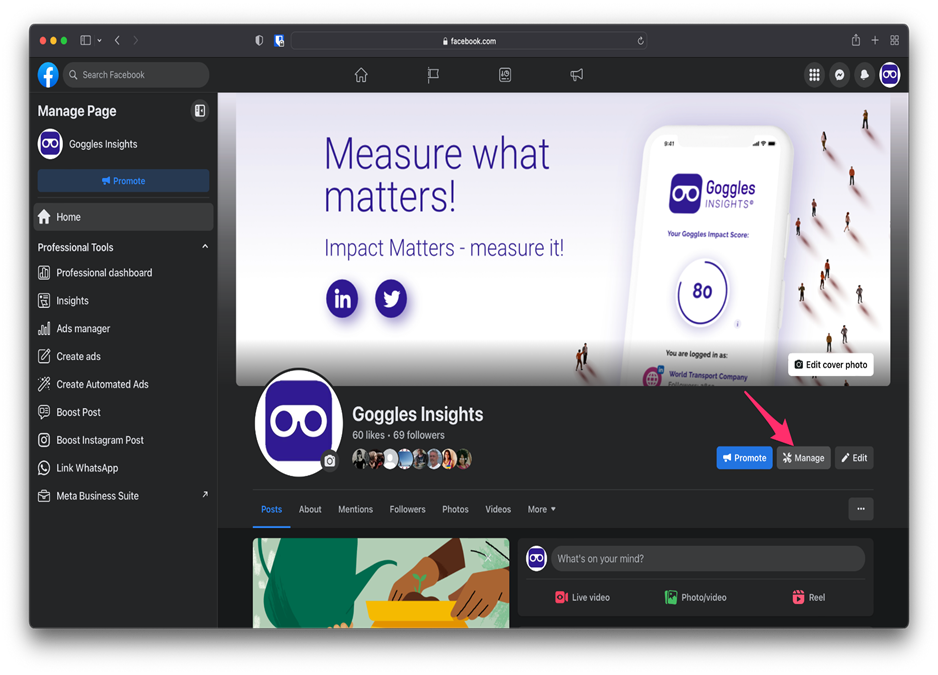938x675 pixels.
Task: Switch to the Photos tab
Action: [455, 509]
